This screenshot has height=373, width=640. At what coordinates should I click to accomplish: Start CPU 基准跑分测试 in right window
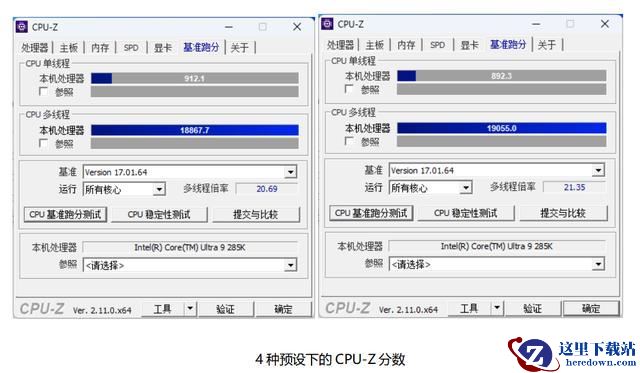click(371, 213)
